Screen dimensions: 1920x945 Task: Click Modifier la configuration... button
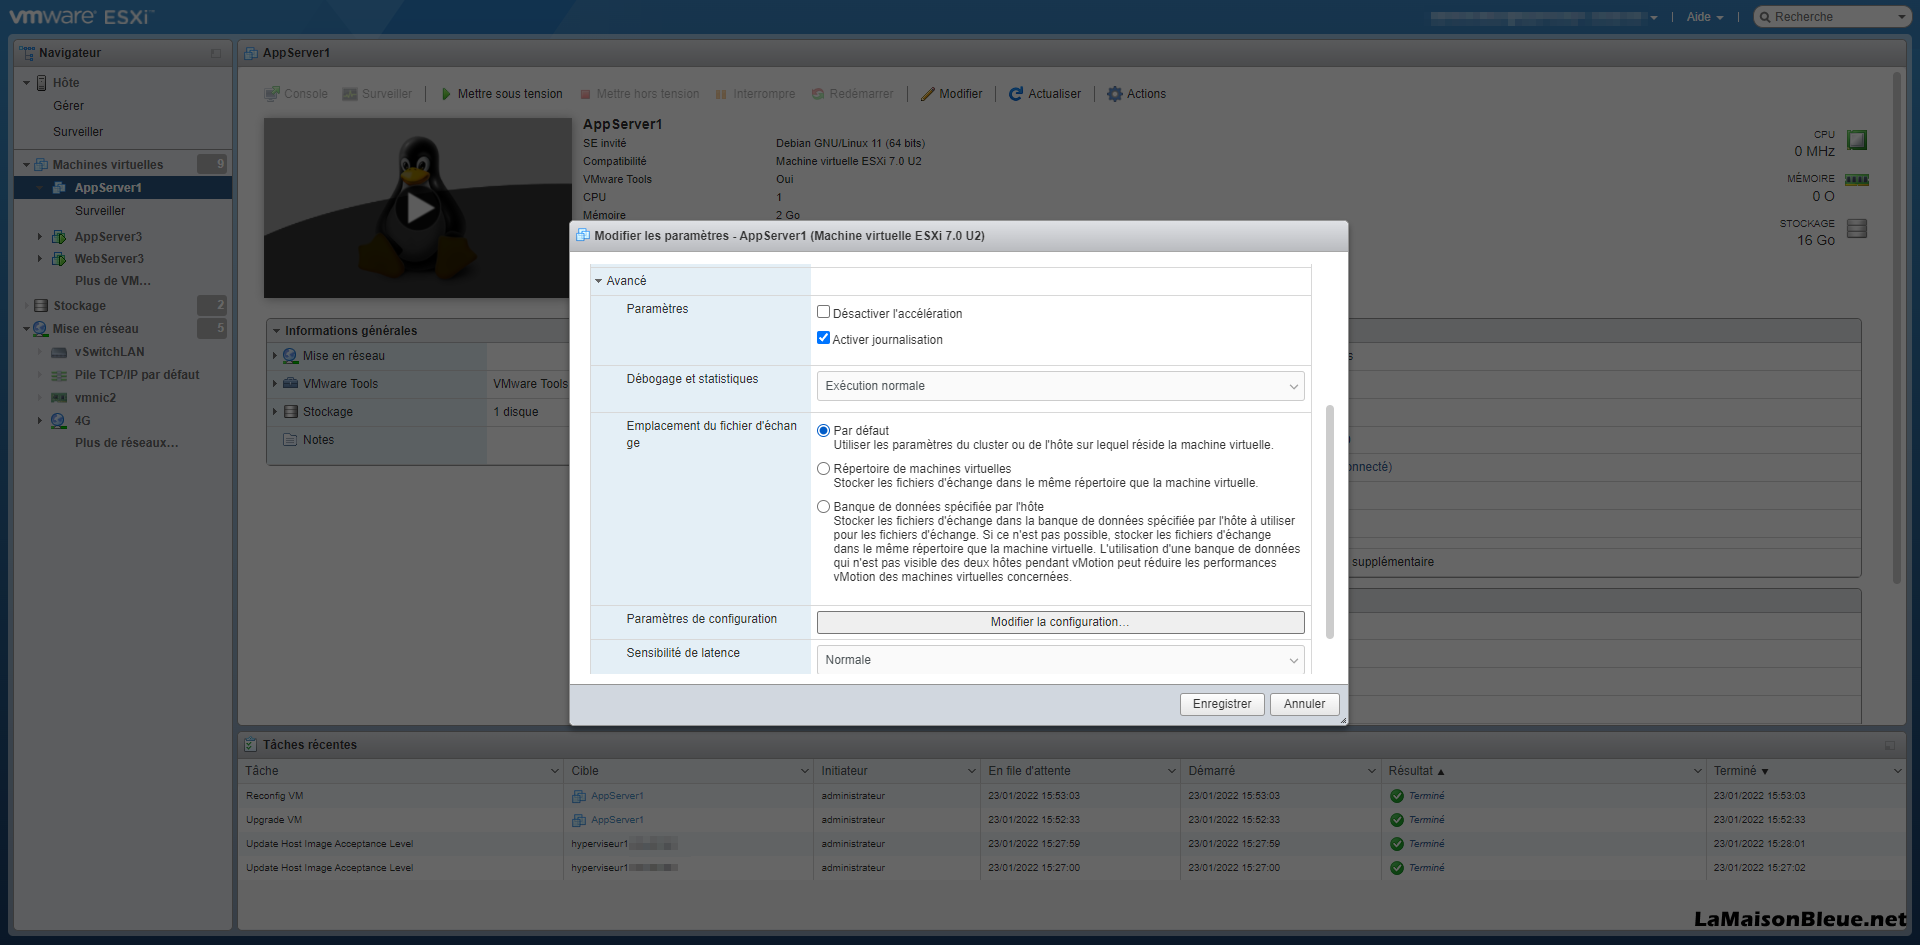point(1061,622)
